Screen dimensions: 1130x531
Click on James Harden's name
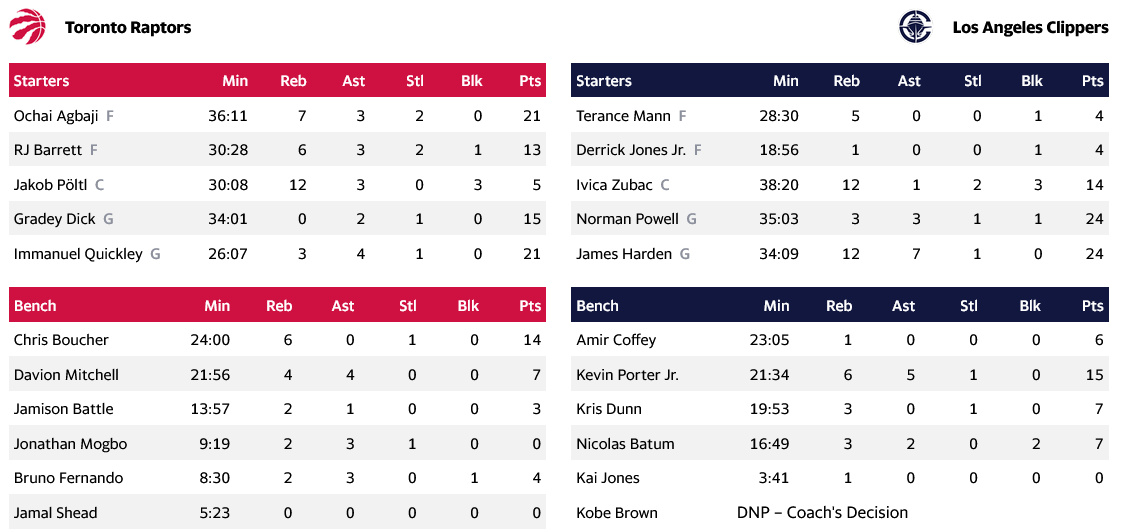(624, 254)
